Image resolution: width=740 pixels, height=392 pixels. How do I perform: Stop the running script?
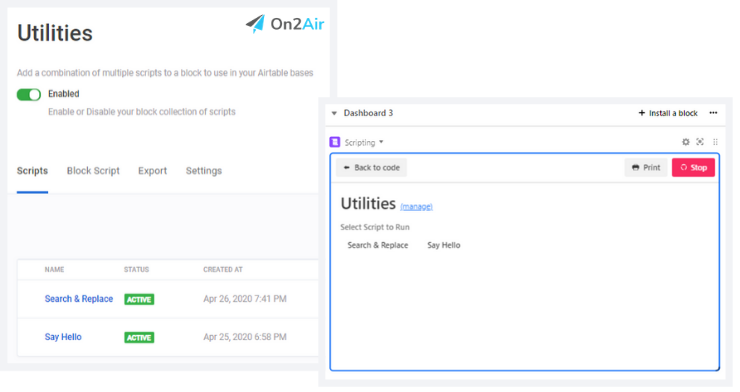coord(693,167)
